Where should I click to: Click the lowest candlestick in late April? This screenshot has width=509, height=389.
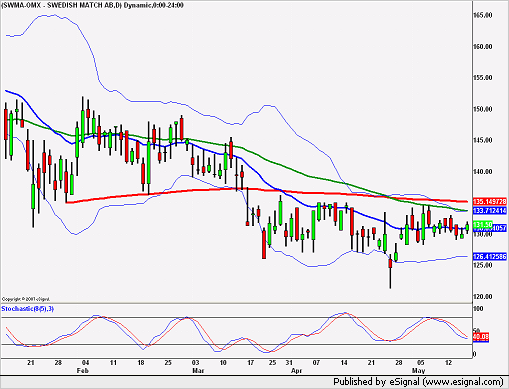click(x=390, y=270)
